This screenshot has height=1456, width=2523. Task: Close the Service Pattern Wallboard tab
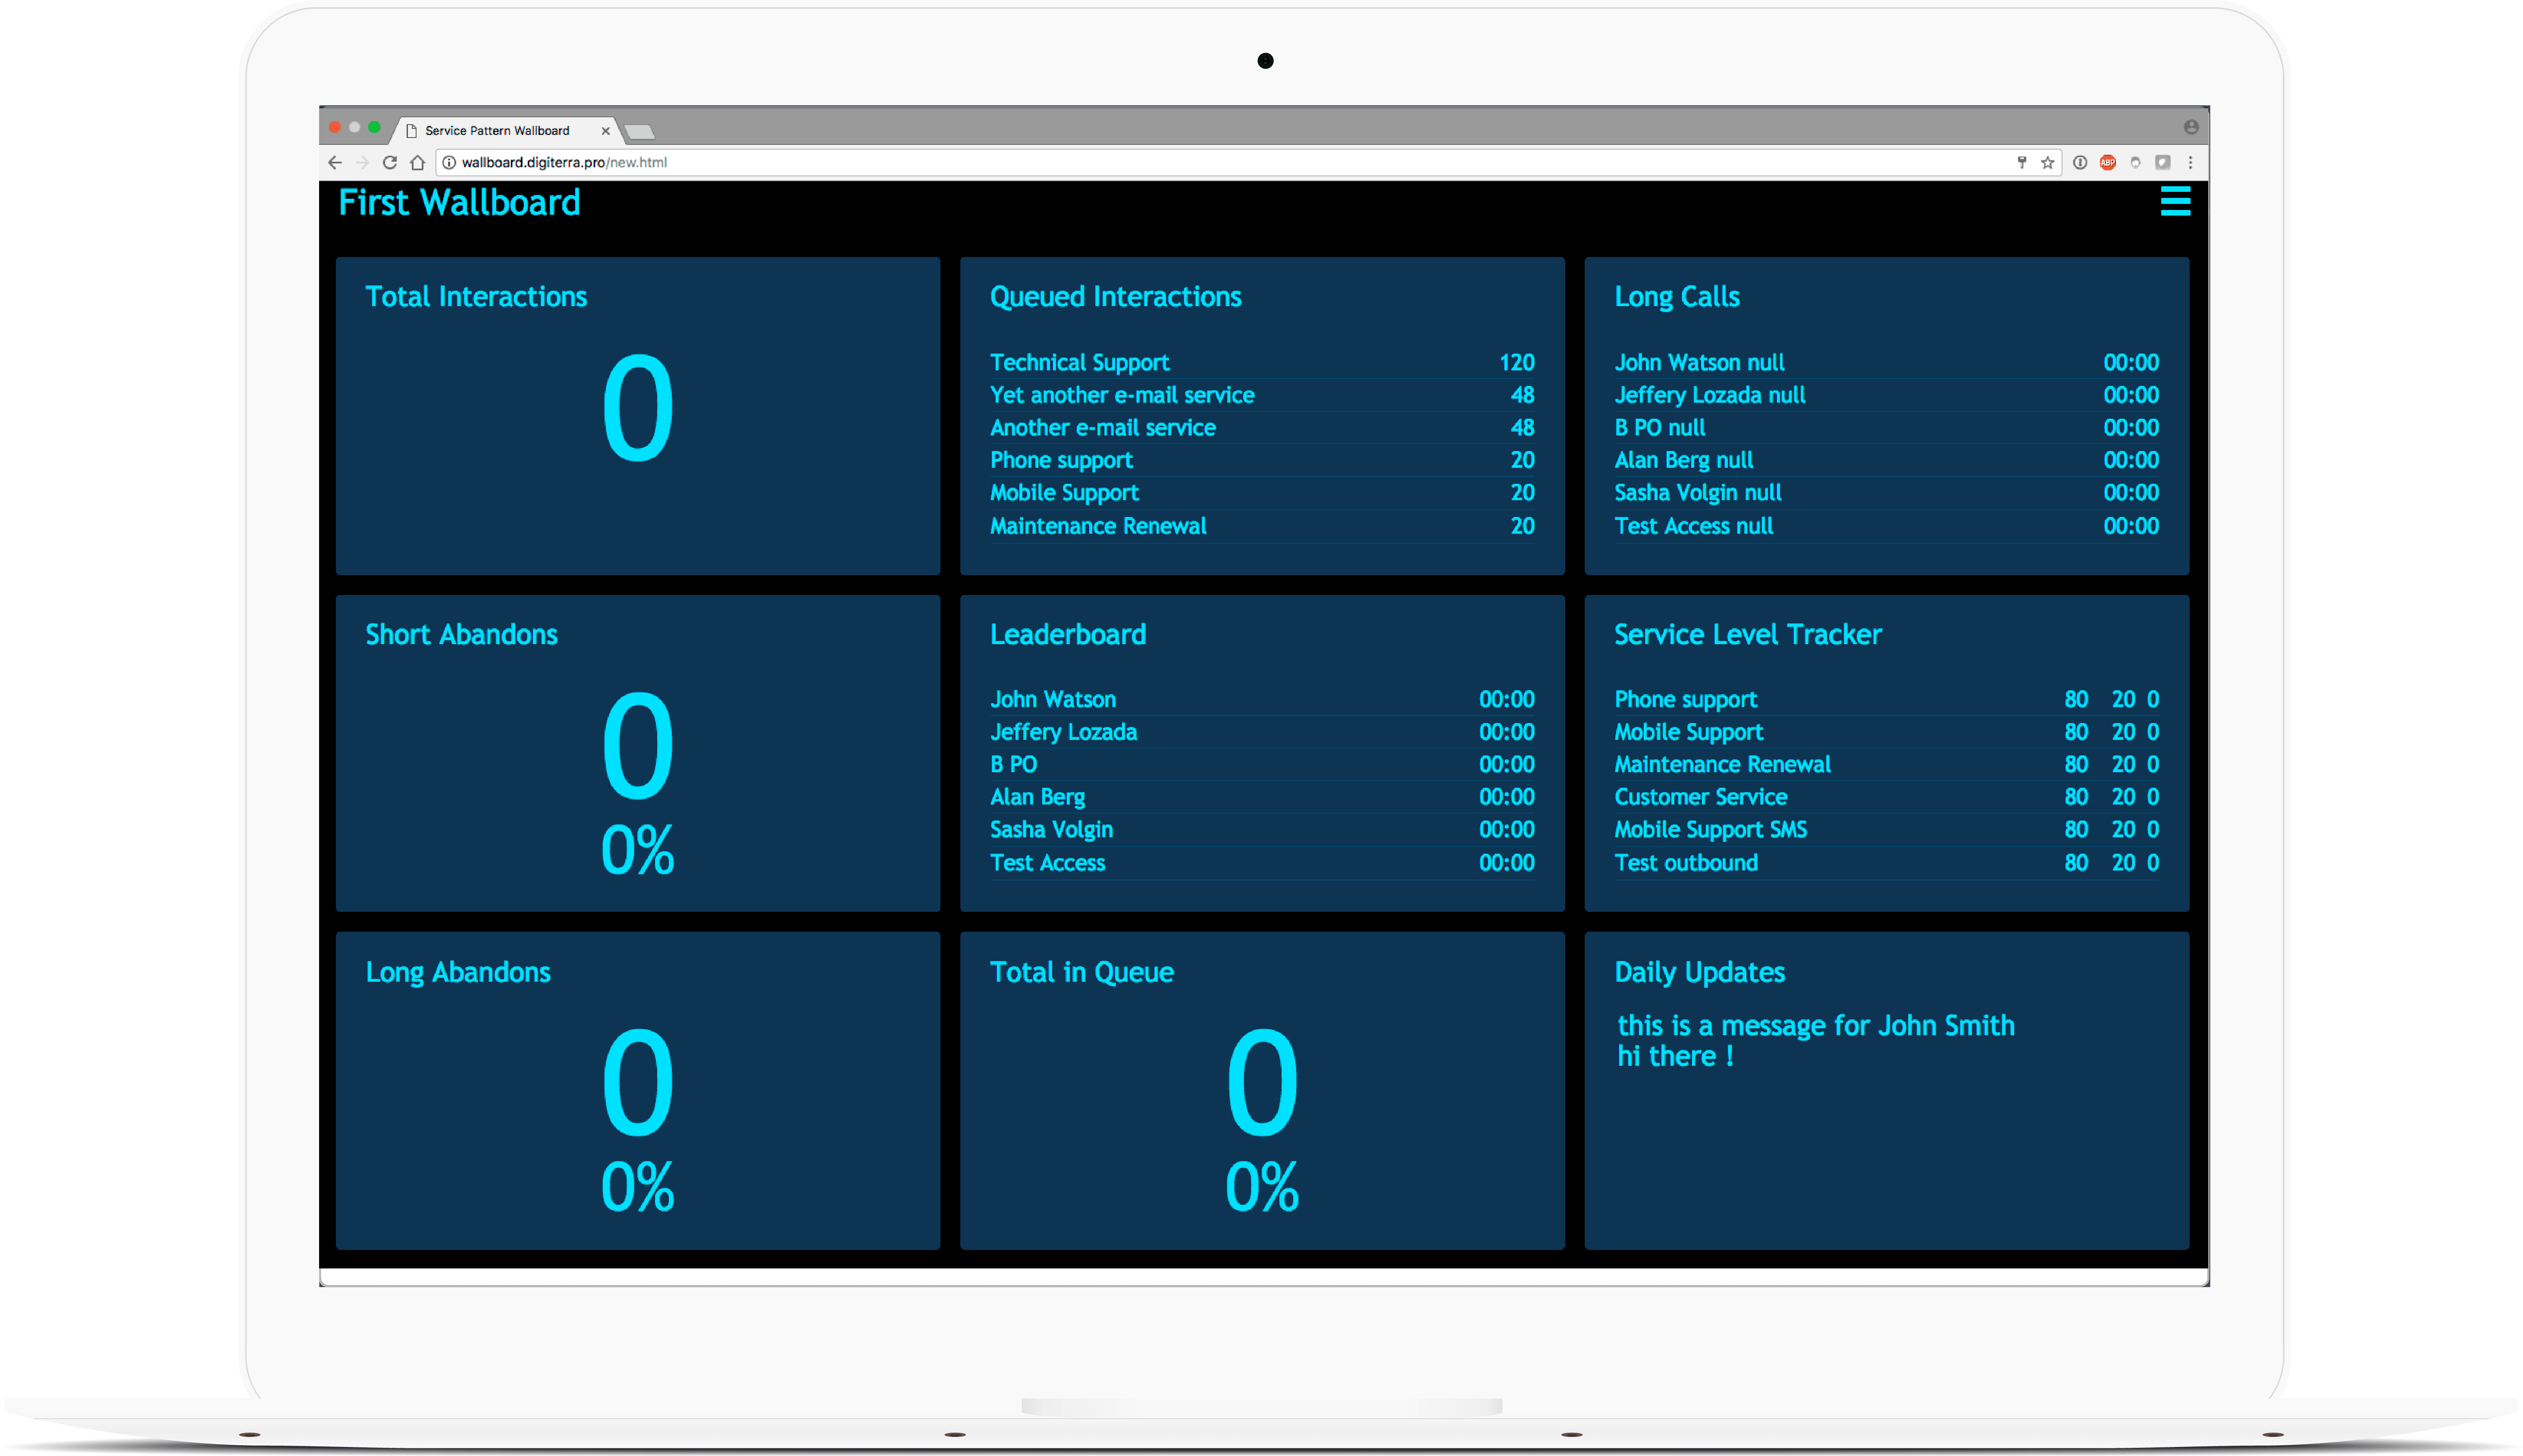tap(605, 131)
